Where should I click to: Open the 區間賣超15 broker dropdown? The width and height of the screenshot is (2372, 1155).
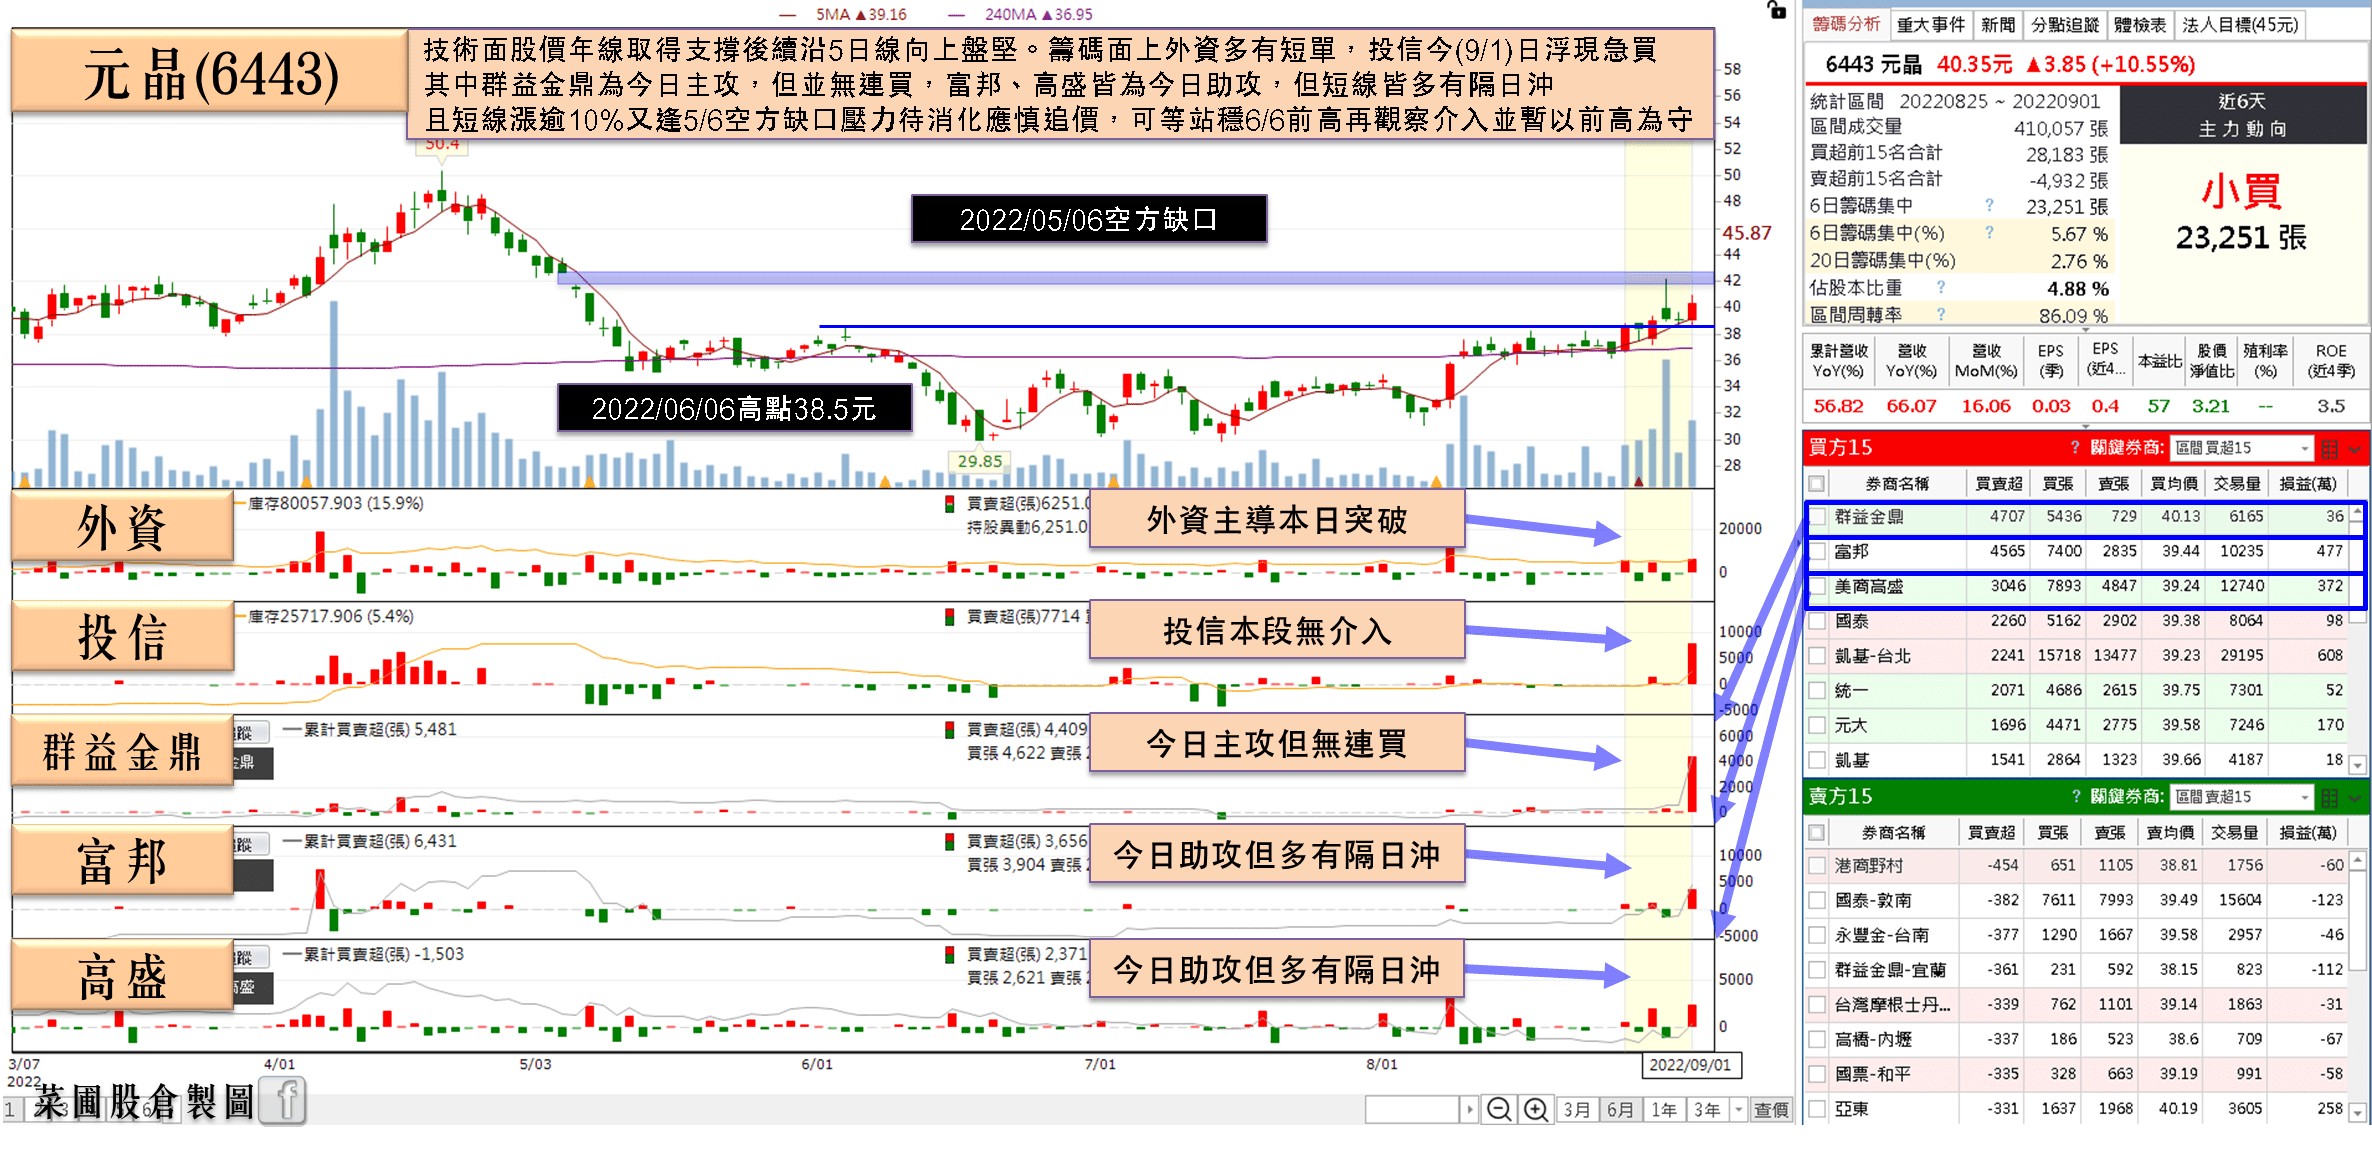(x=2242, y=797)
